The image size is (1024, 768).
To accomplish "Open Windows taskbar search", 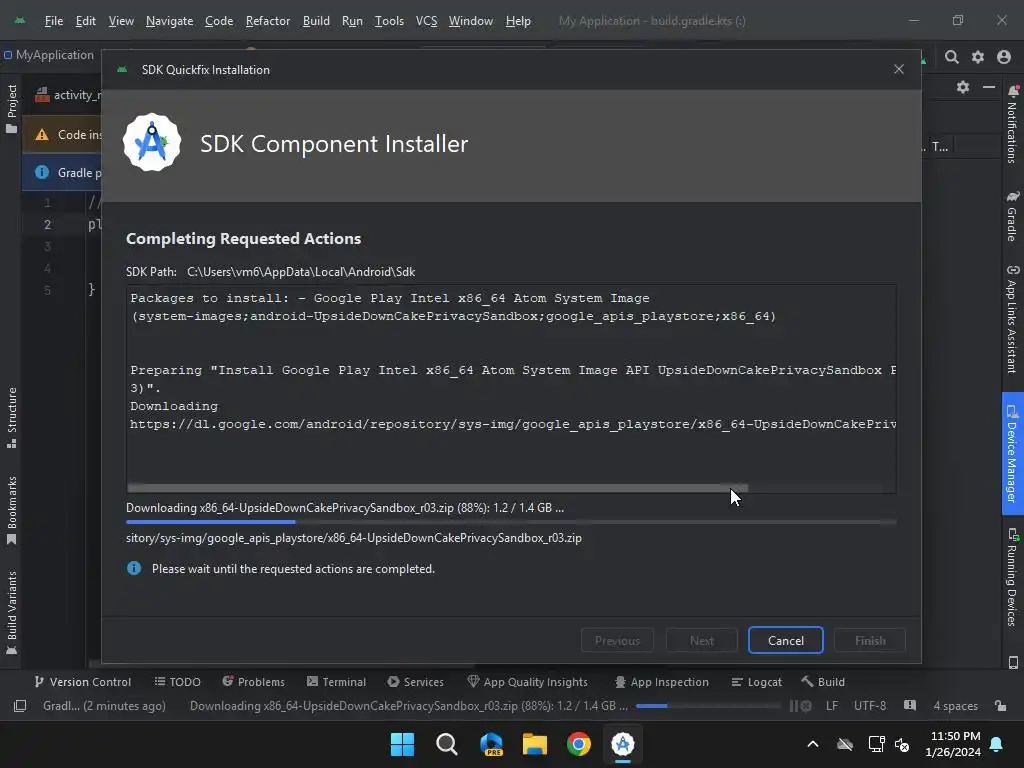I will click(x=447, y=744).
